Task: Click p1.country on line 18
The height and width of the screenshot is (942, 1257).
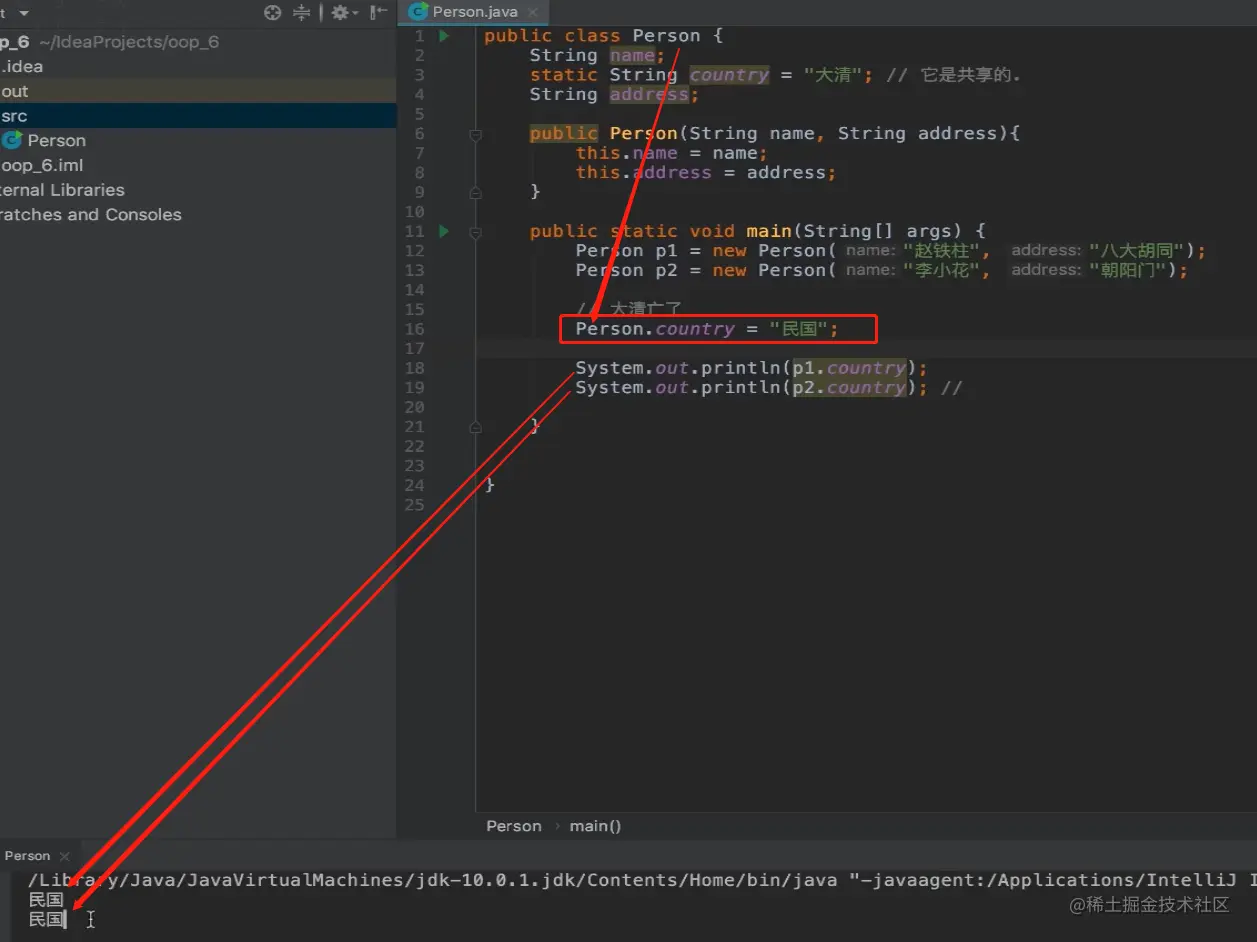Action: pyautogui.click(x=849, y=368)
